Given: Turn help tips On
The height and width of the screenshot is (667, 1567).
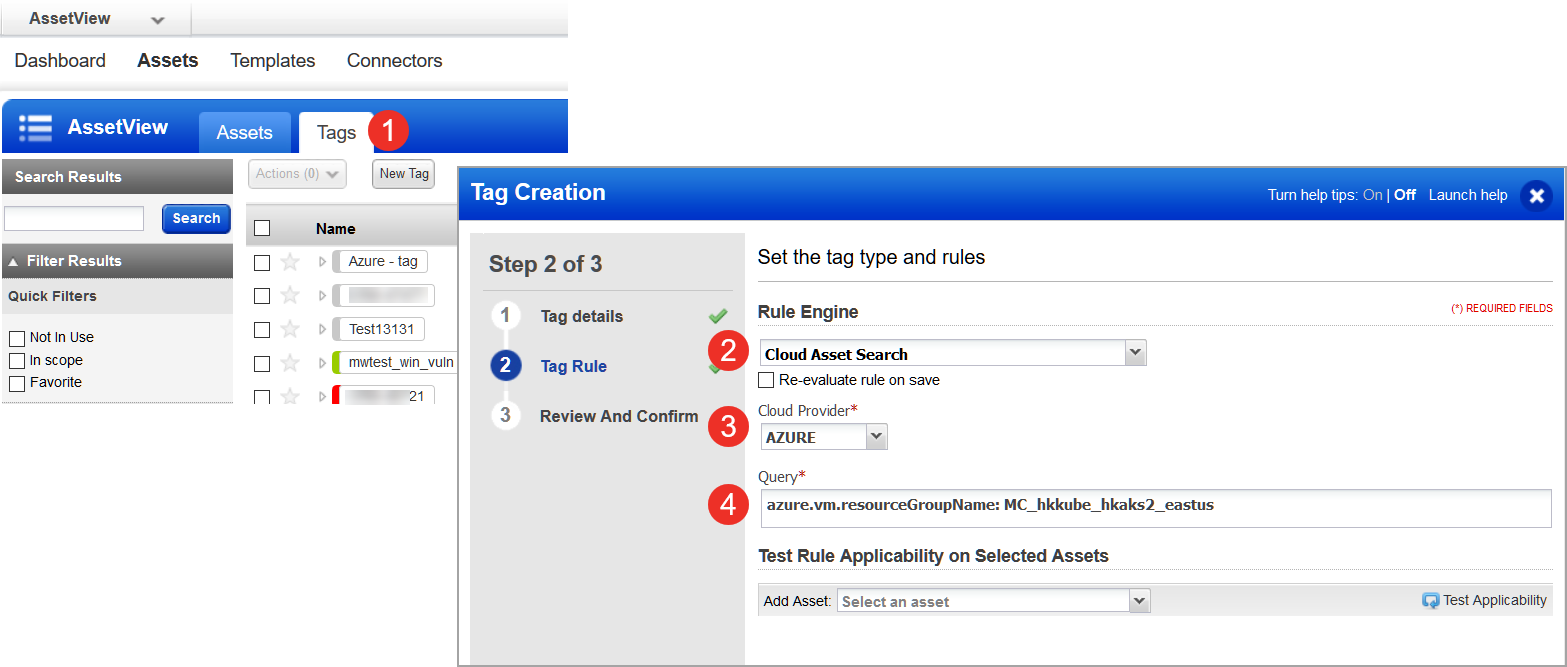Looking at the screenshot, I should point(1371,195).
